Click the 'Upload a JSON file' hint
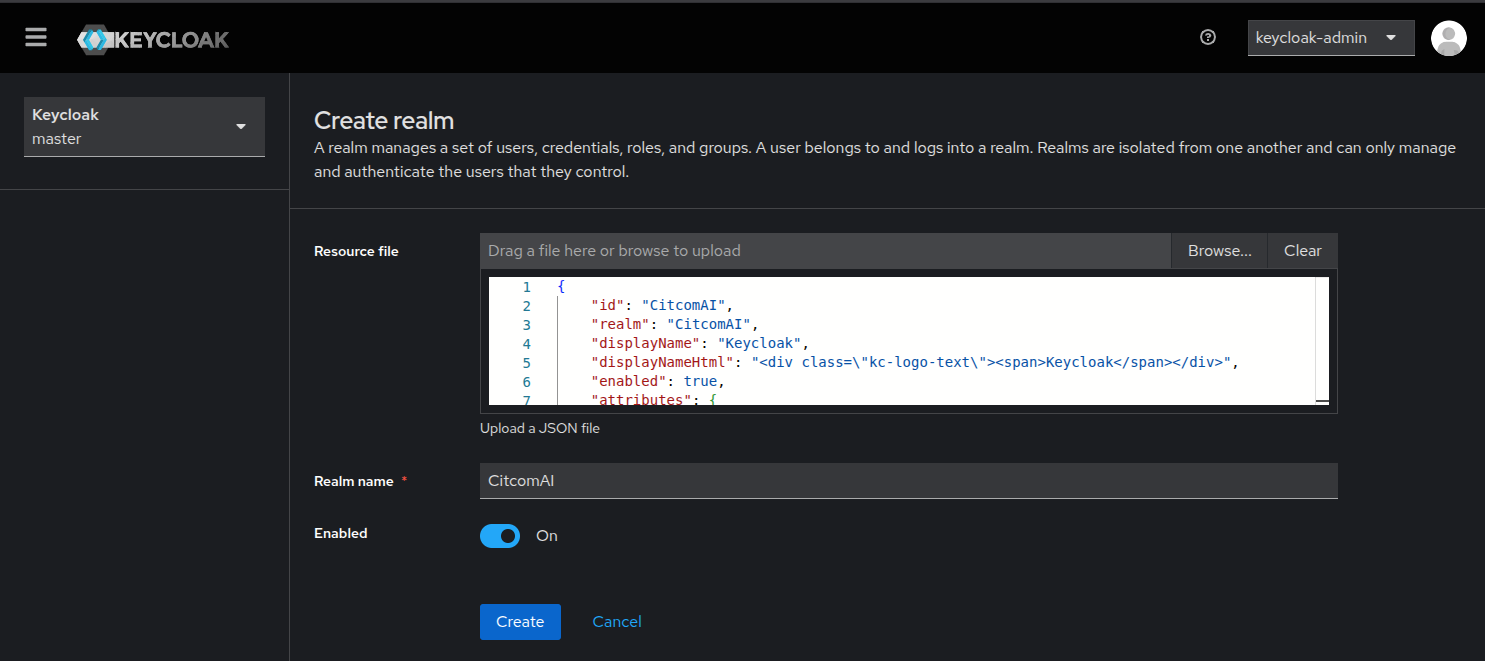The image size is (1485, 661). [x=540, y=428]
